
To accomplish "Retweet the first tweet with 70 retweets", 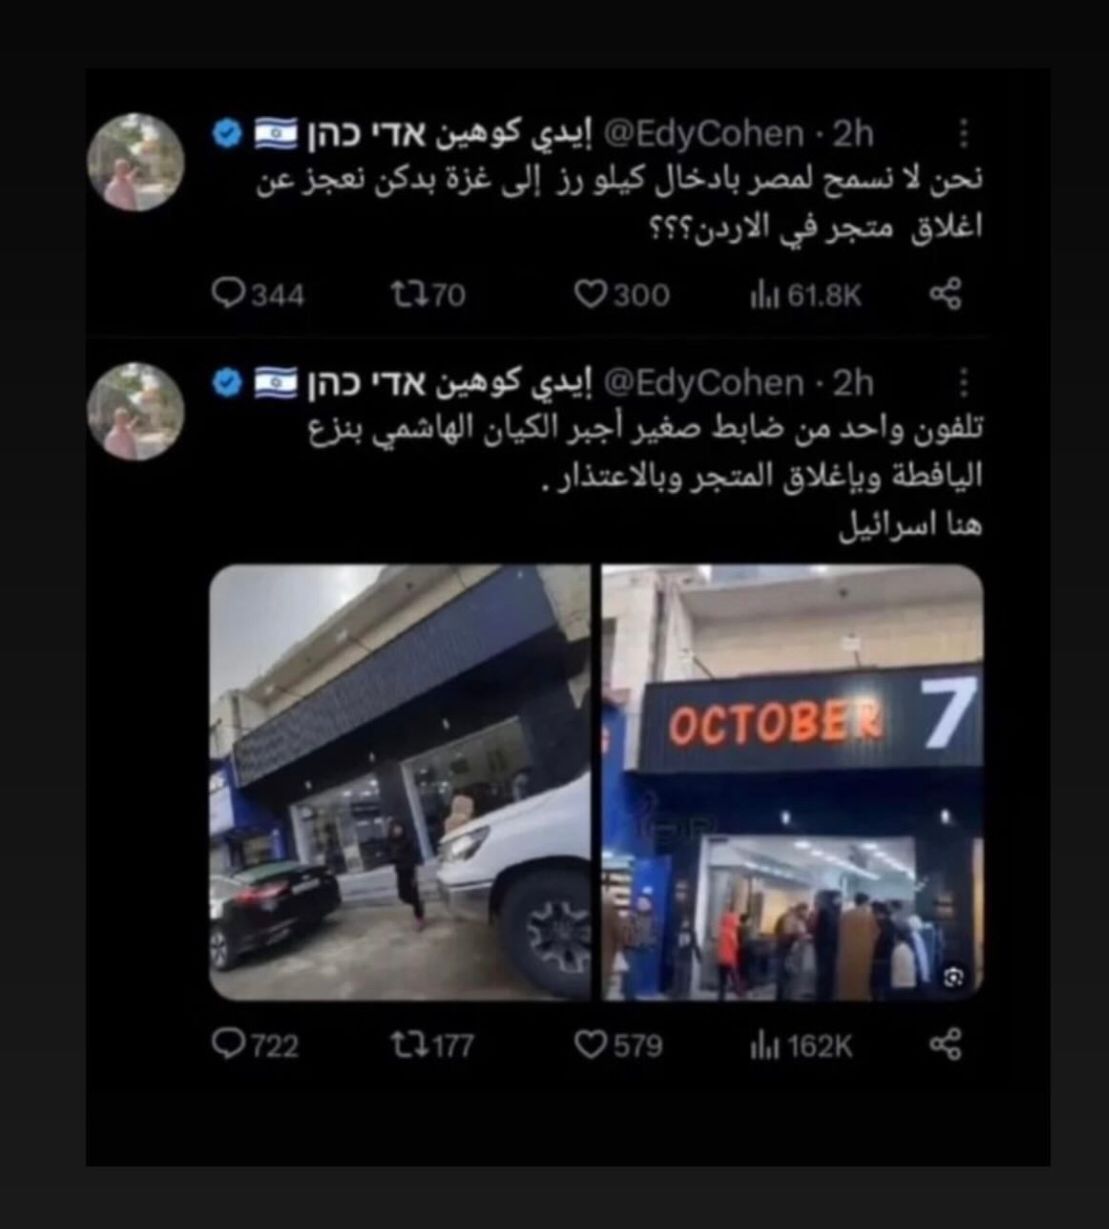I will [x=427, y=294].
